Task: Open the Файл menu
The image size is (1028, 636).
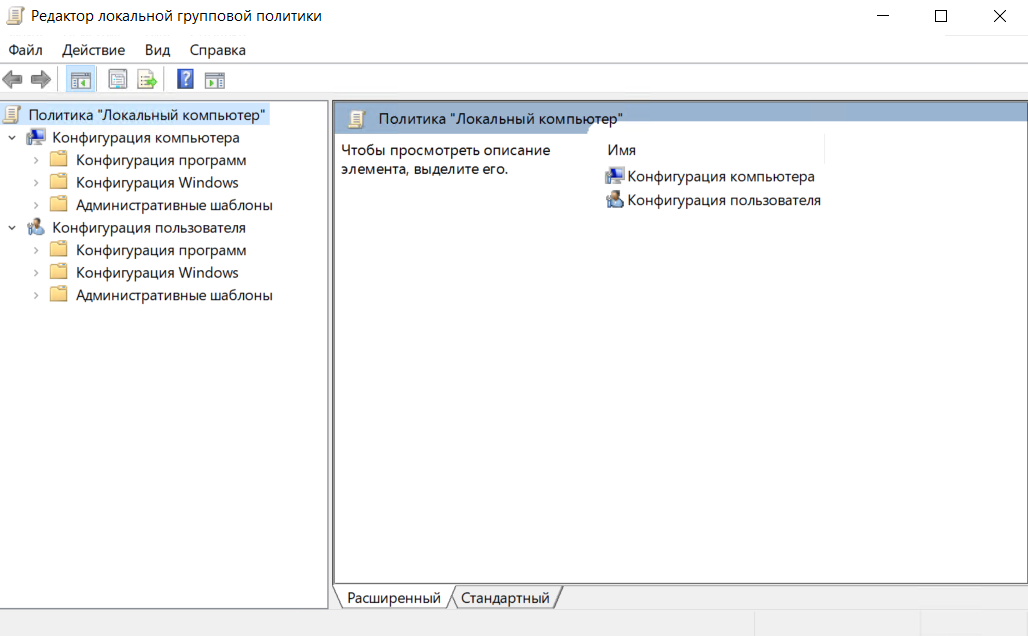Action: coord(26,50)
